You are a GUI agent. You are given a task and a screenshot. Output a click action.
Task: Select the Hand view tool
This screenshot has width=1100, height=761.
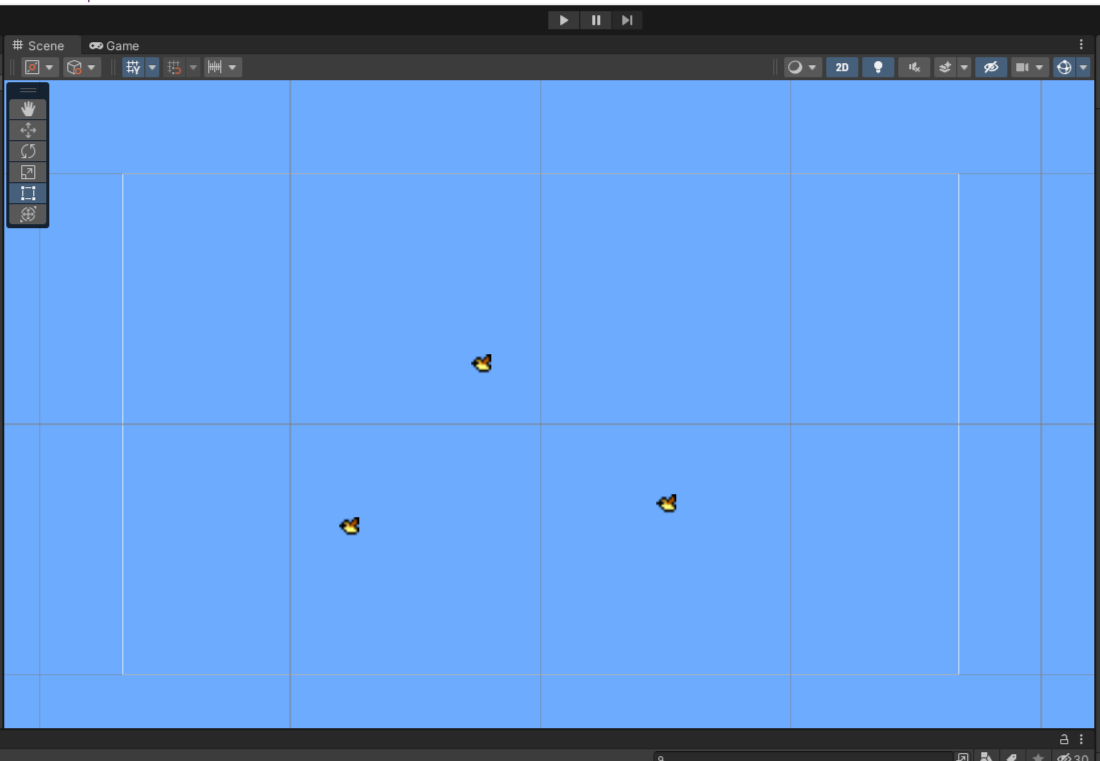[28, 109]
